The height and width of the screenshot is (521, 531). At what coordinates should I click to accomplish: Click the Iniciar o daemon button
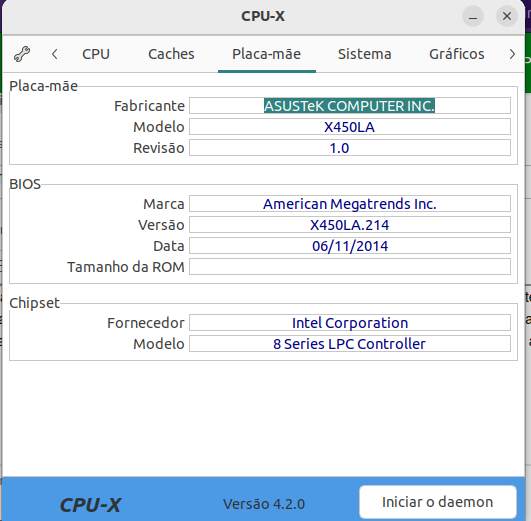click(x=438, y=502)
